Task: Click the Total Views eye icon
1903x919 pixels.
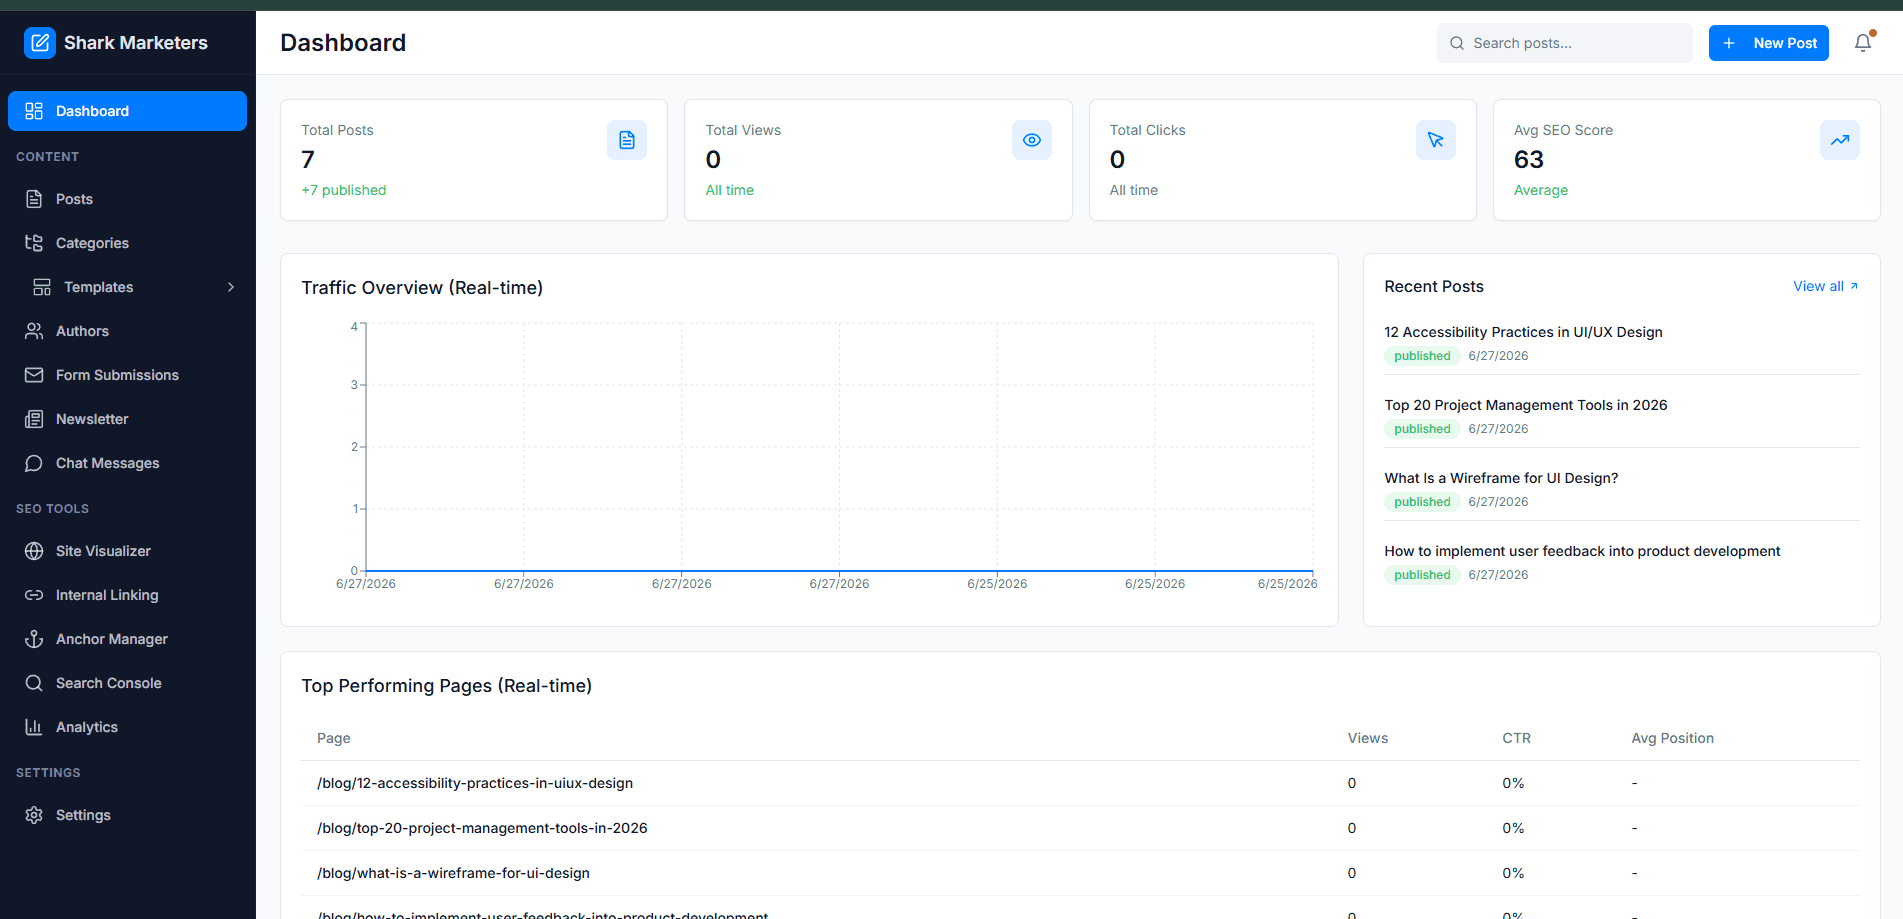Action: (x=1032, y=140)
